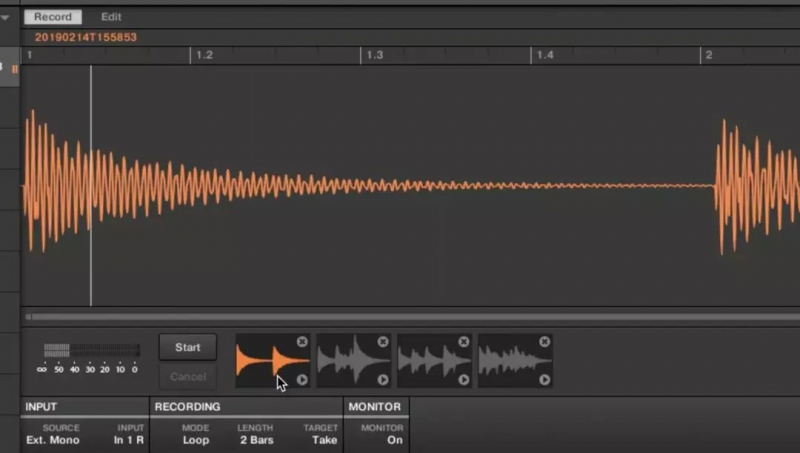Play the third recorded take
This screenshot has width=800, height=453.
[x=464, y=380]
